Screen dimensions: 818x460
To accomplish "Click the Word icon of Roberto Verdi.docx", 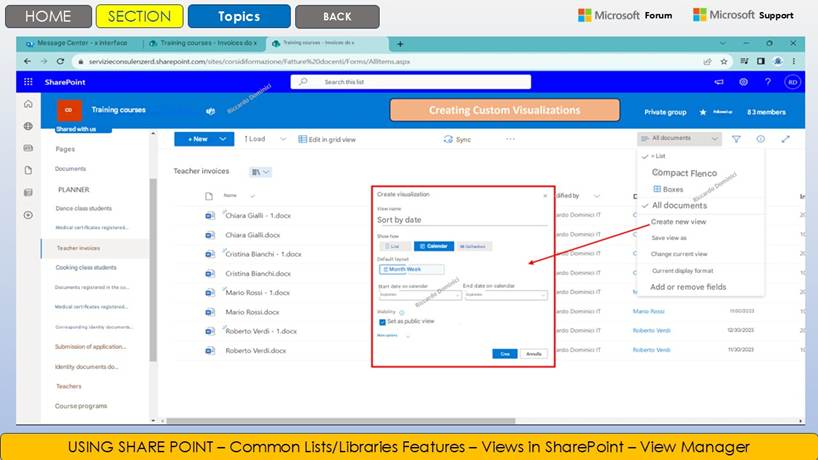I will coord(210,350).
